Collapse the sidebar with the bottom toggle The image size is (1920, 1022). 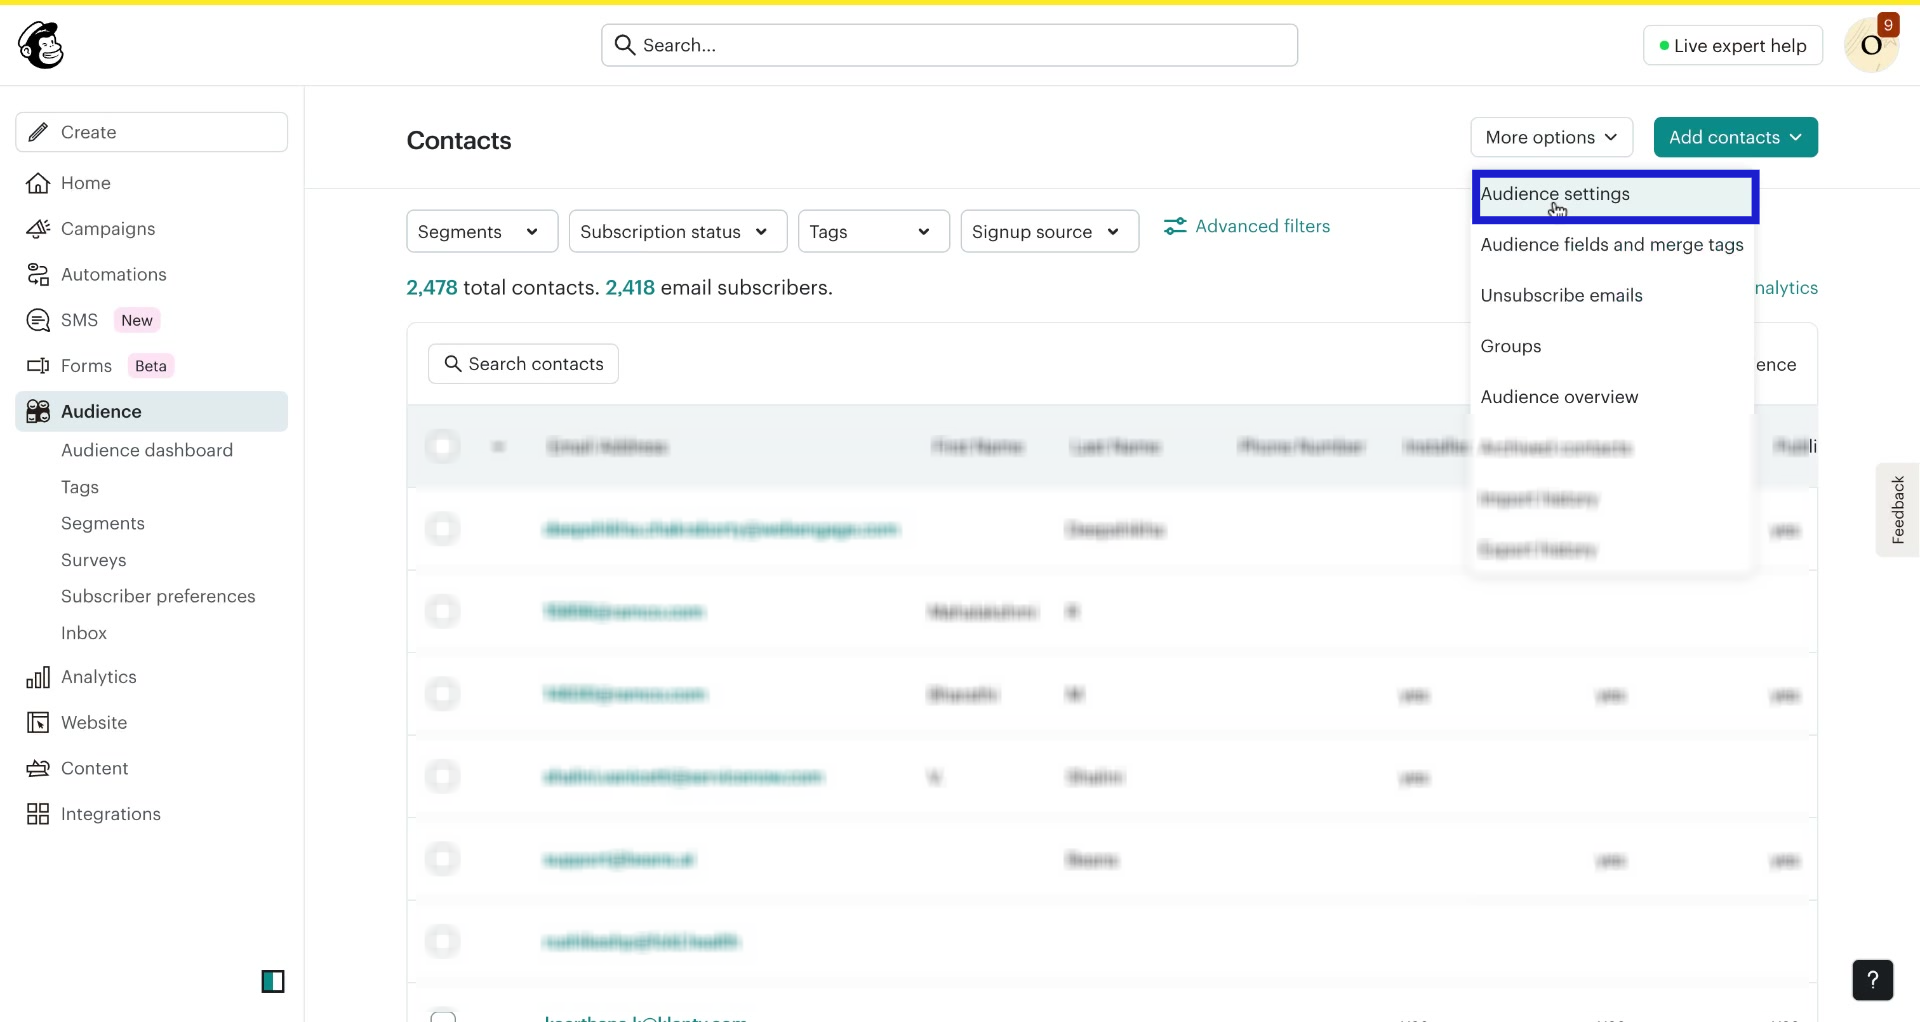273,981
